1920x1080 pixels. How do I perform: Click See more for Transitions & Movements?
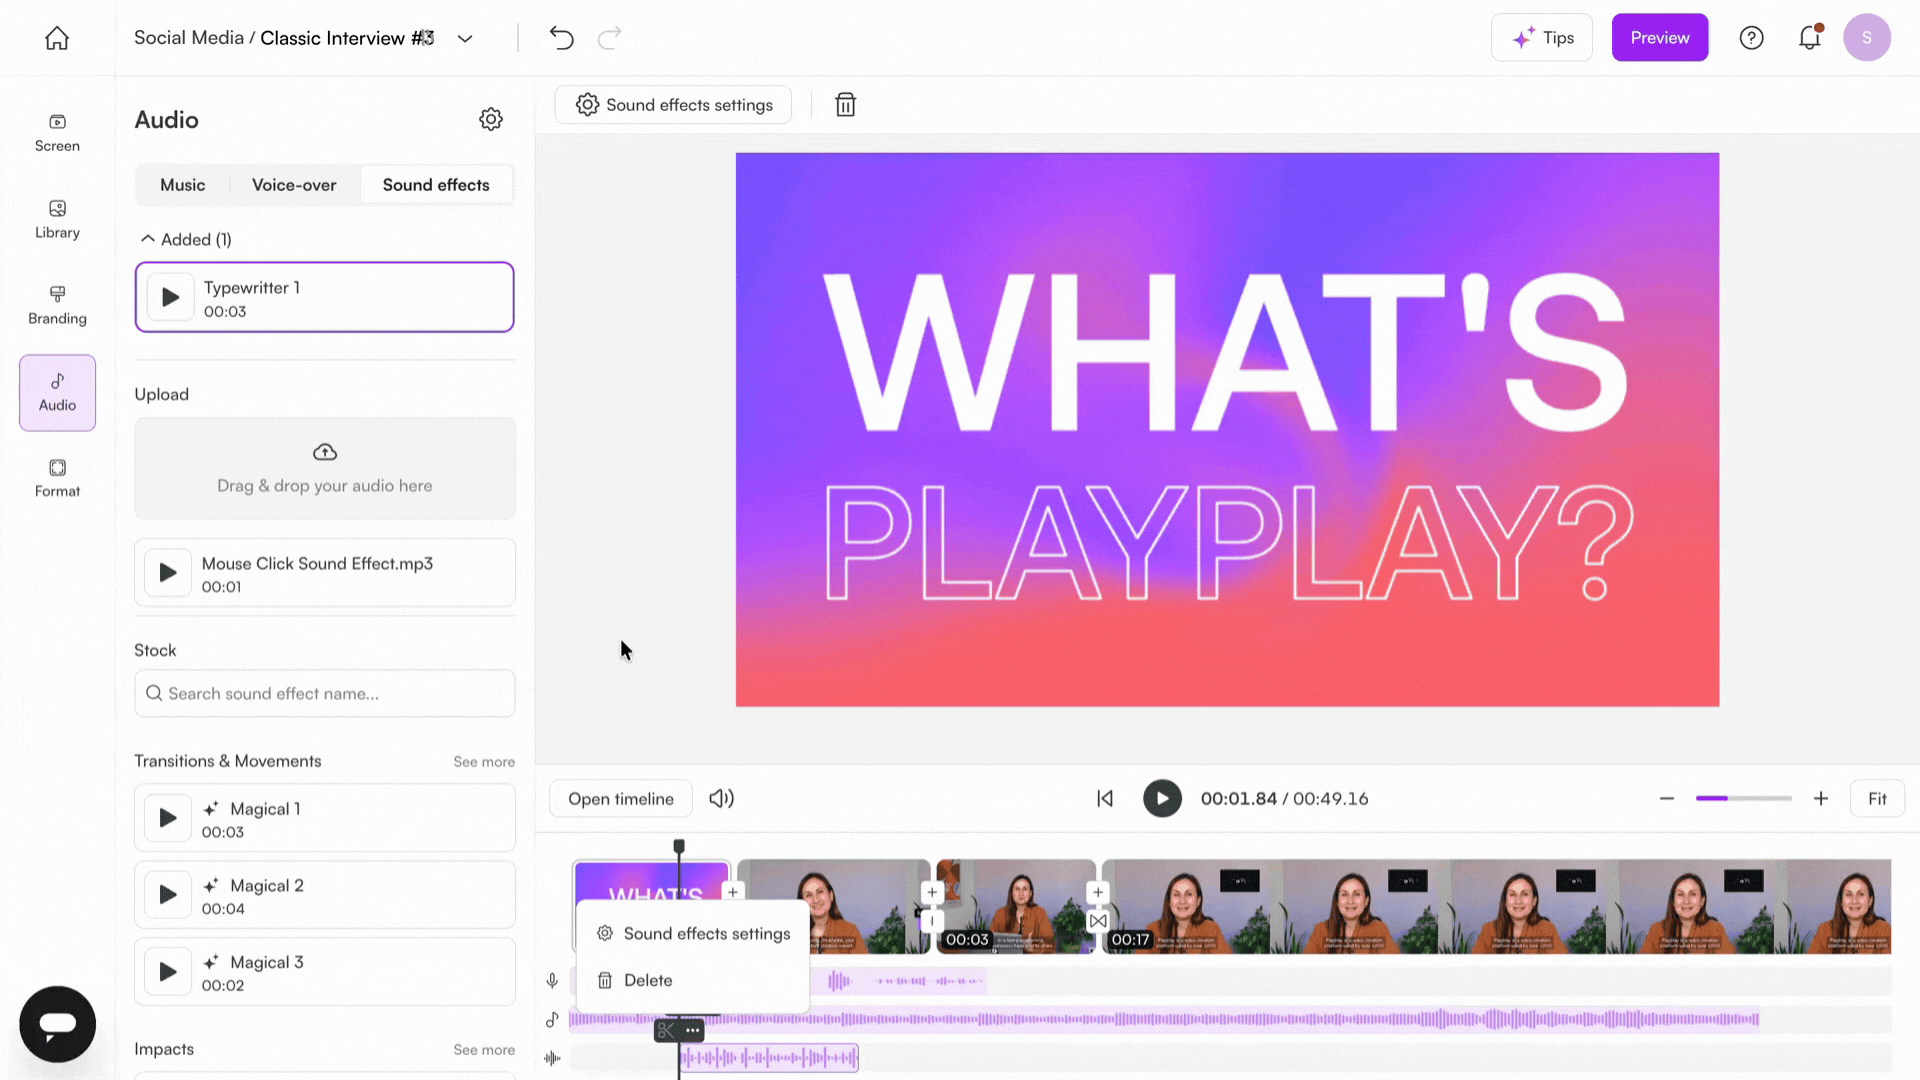point(484,762)
